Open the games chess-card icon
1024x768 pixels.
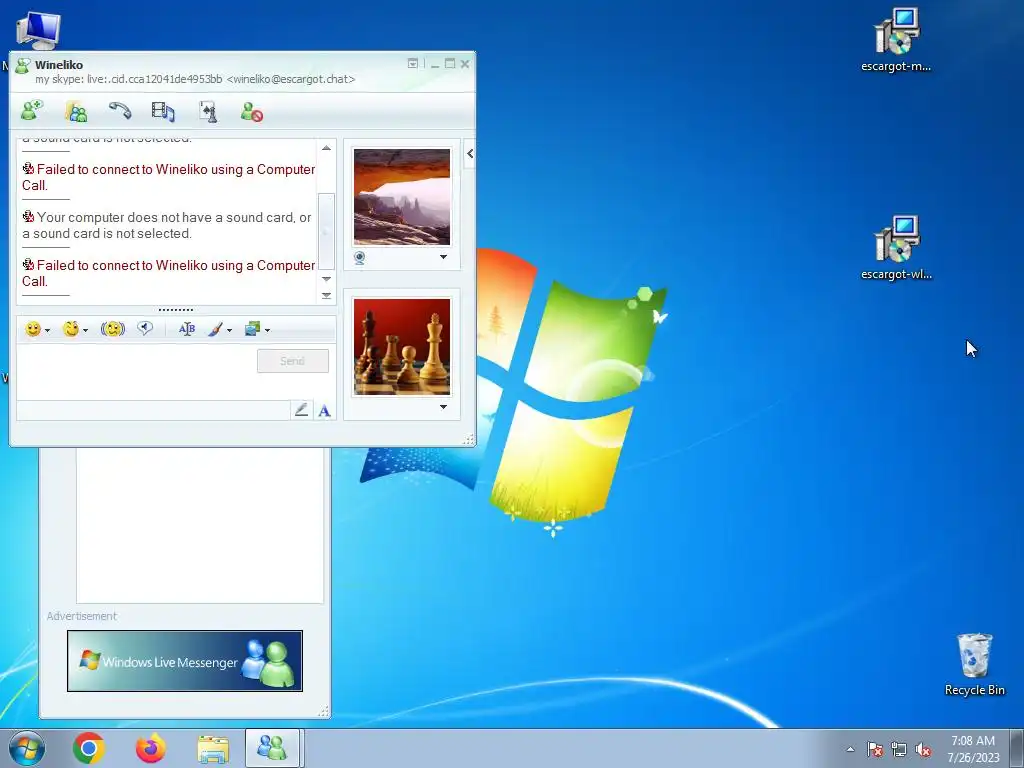[x=208, y=112]
